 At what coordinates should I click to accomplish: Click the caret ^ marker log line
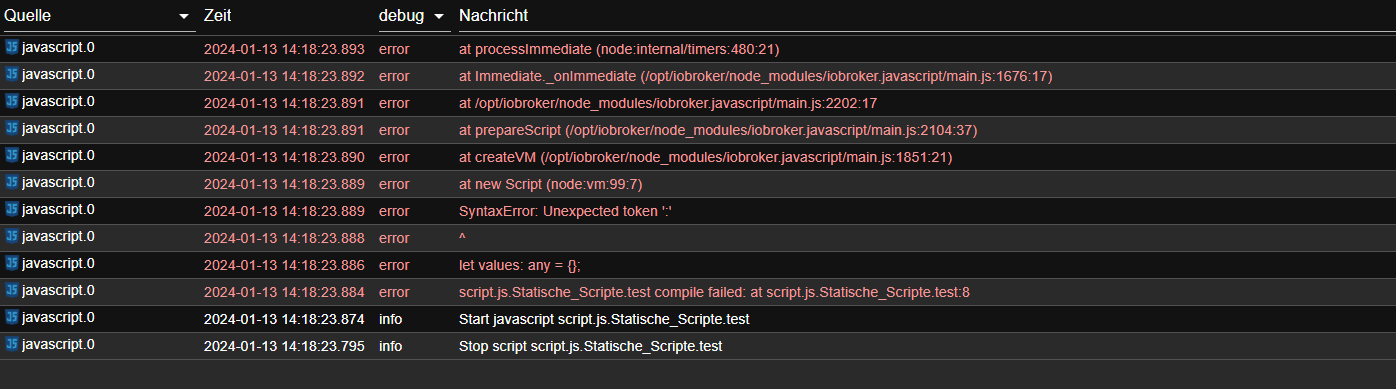(463, 238)
